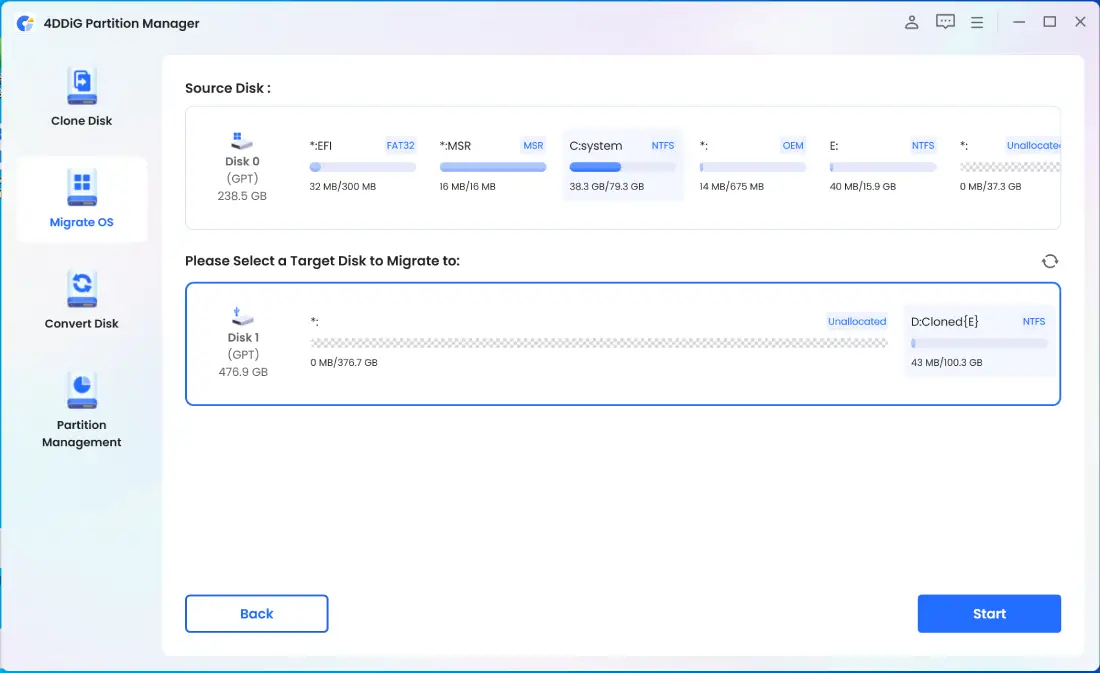Open the Clone Disk sidebar icon

click(82, 86)
